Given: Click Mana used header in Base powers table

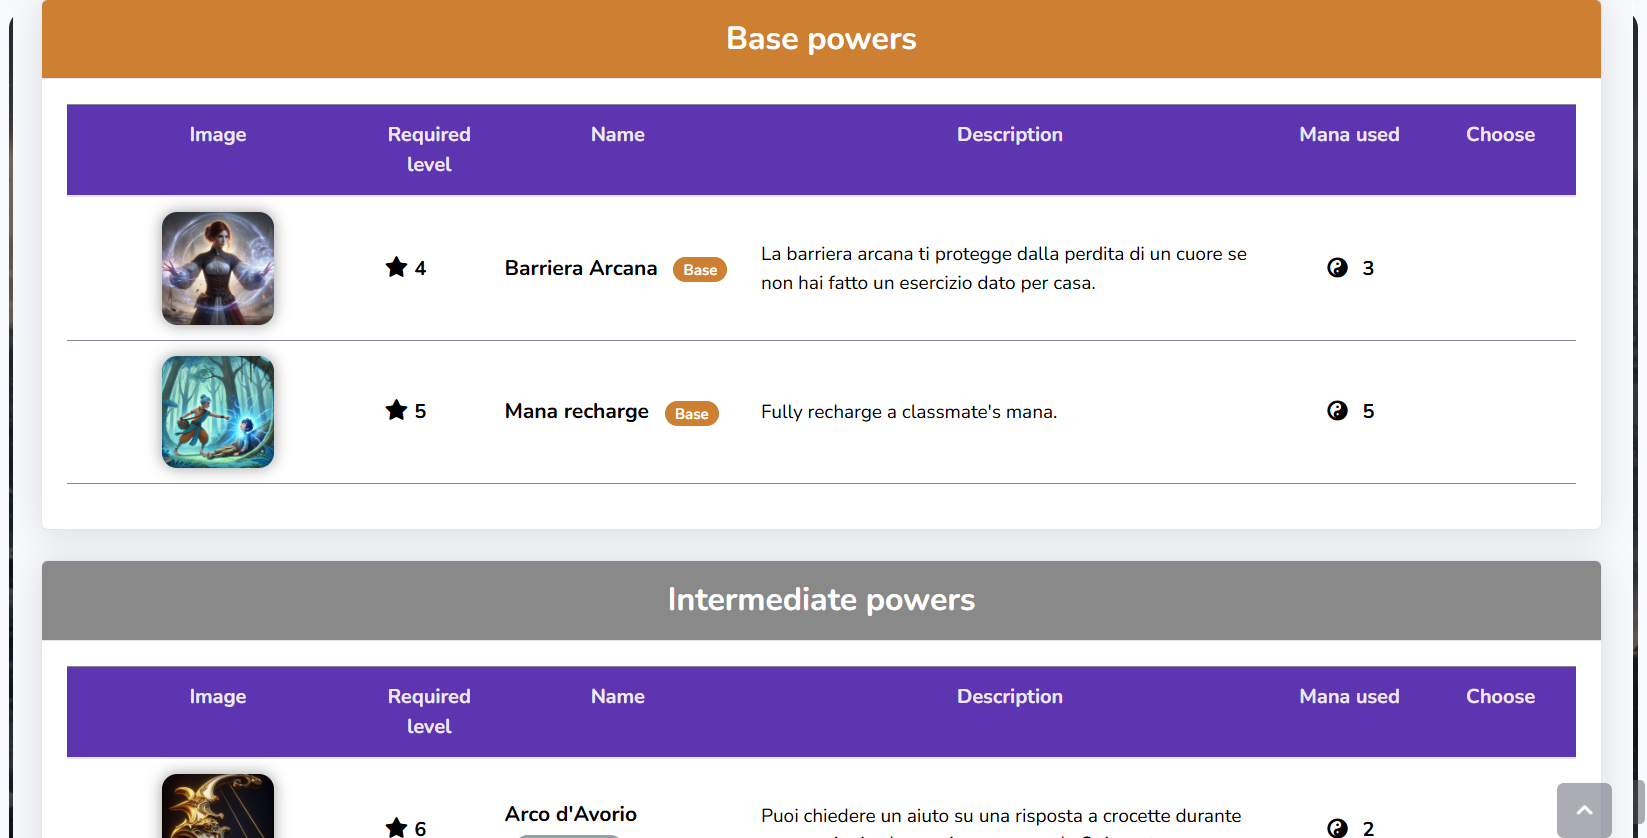Looking at the screenshot, I should pyautogui.click(x=1349, y=134).
